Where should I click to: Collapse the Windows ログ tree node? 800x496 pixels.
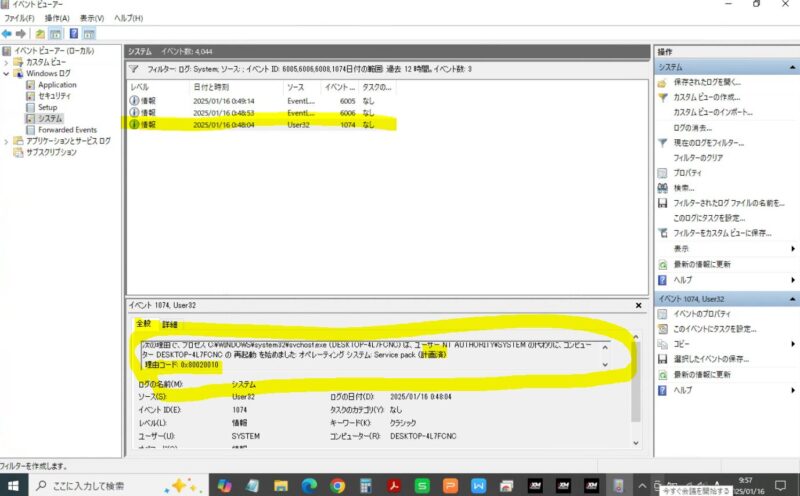[x=6, y=73]
